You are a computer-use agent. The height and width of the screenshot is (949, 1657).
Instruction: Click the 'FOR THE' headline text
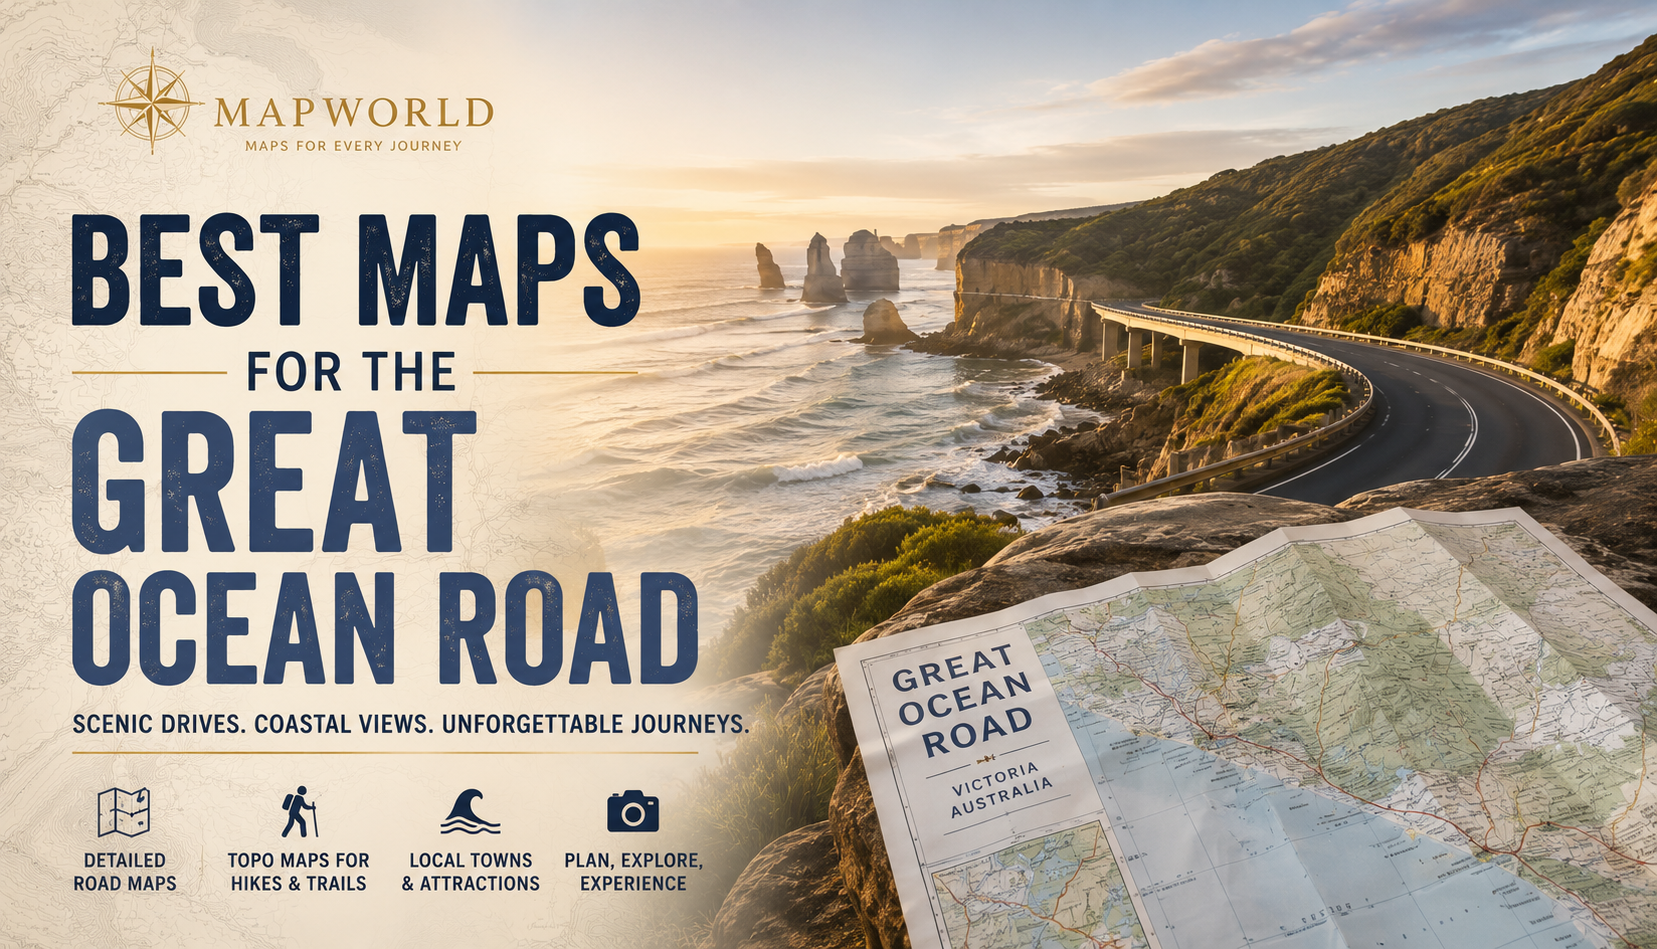point(351,372)
